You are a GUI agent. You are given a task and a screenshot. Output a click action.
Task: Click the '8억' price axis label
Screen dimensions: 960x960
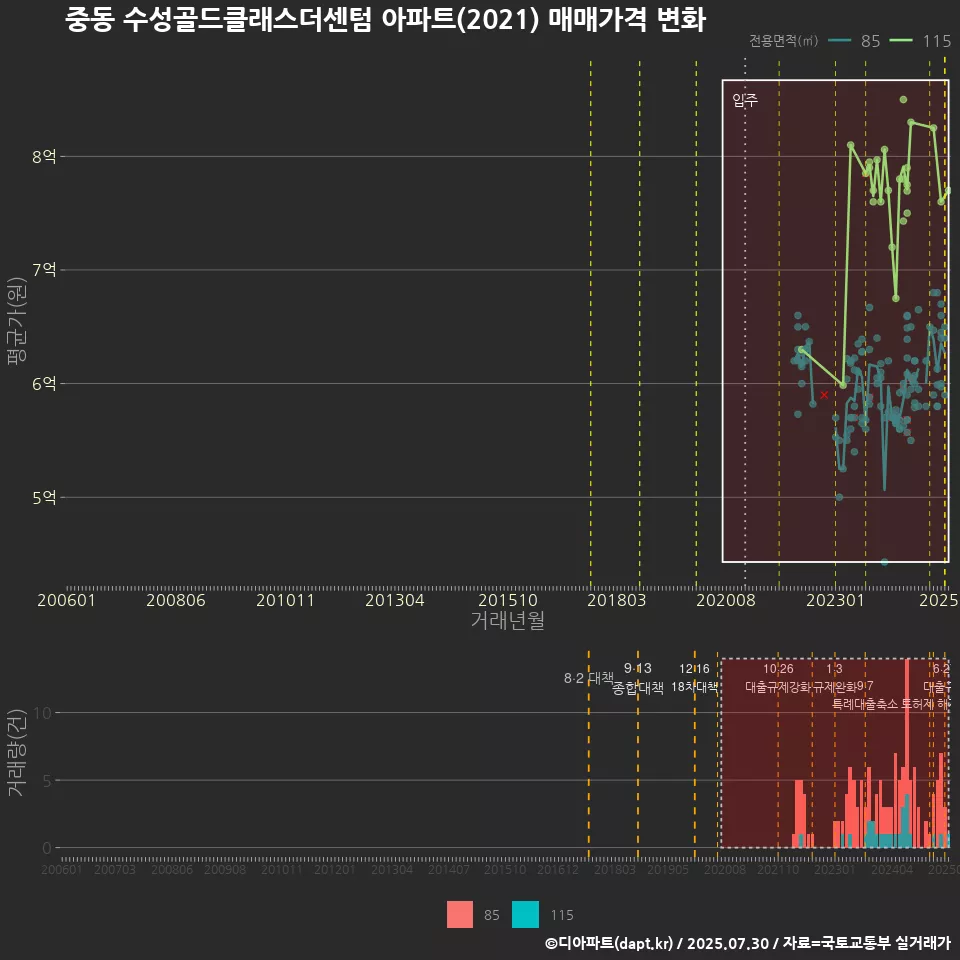click(x=44, y=157)
